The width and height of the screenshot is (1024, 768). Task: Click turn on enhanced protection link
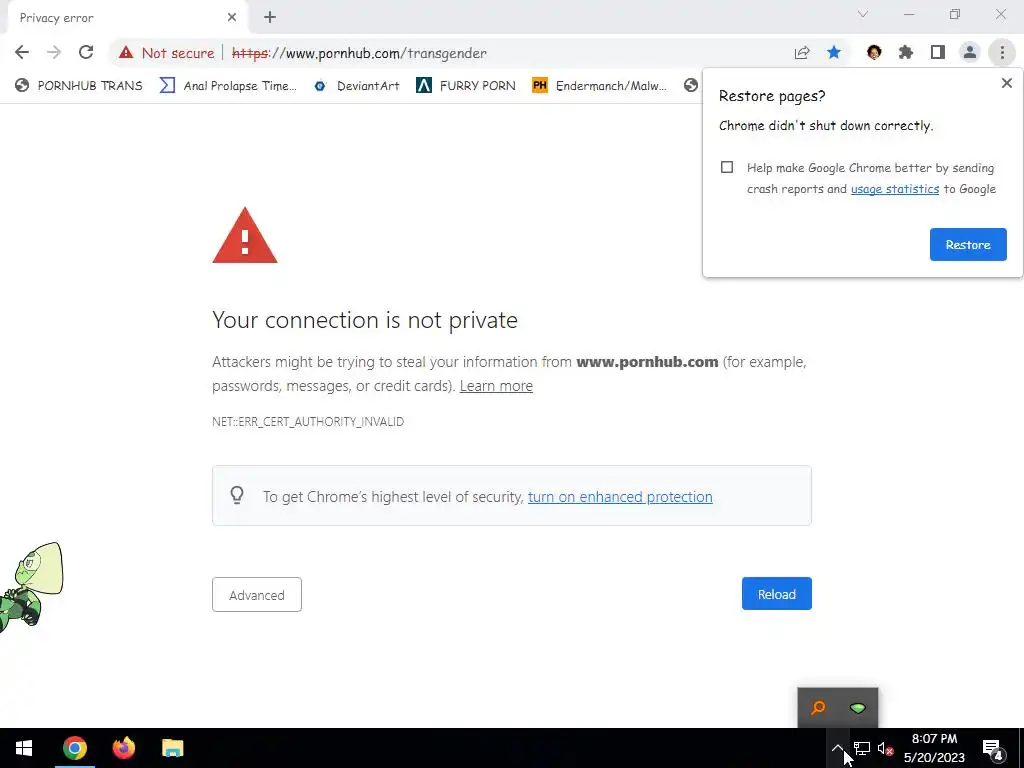coord(620,497)
